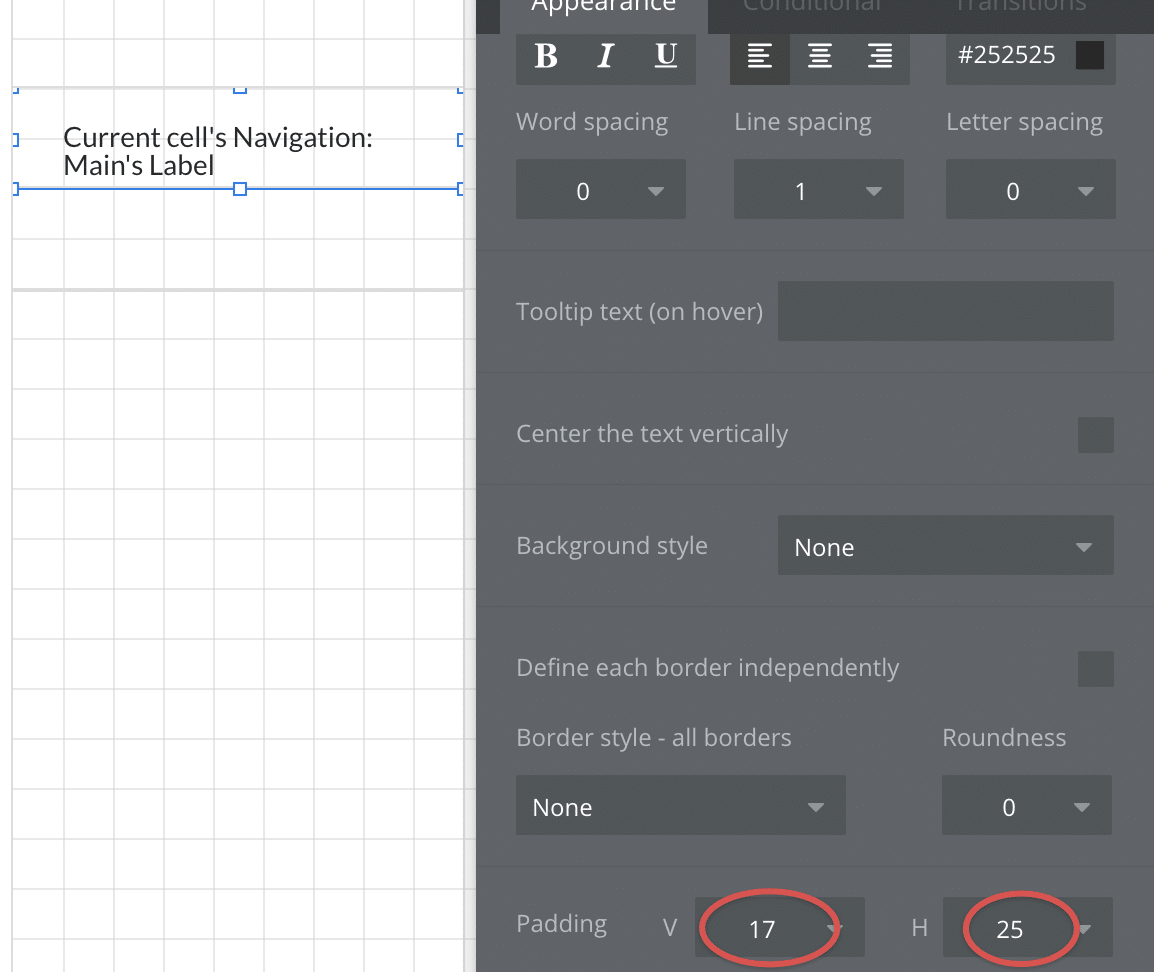
Task: Open Border style - all borders dropdown
Action: [680, 807]
